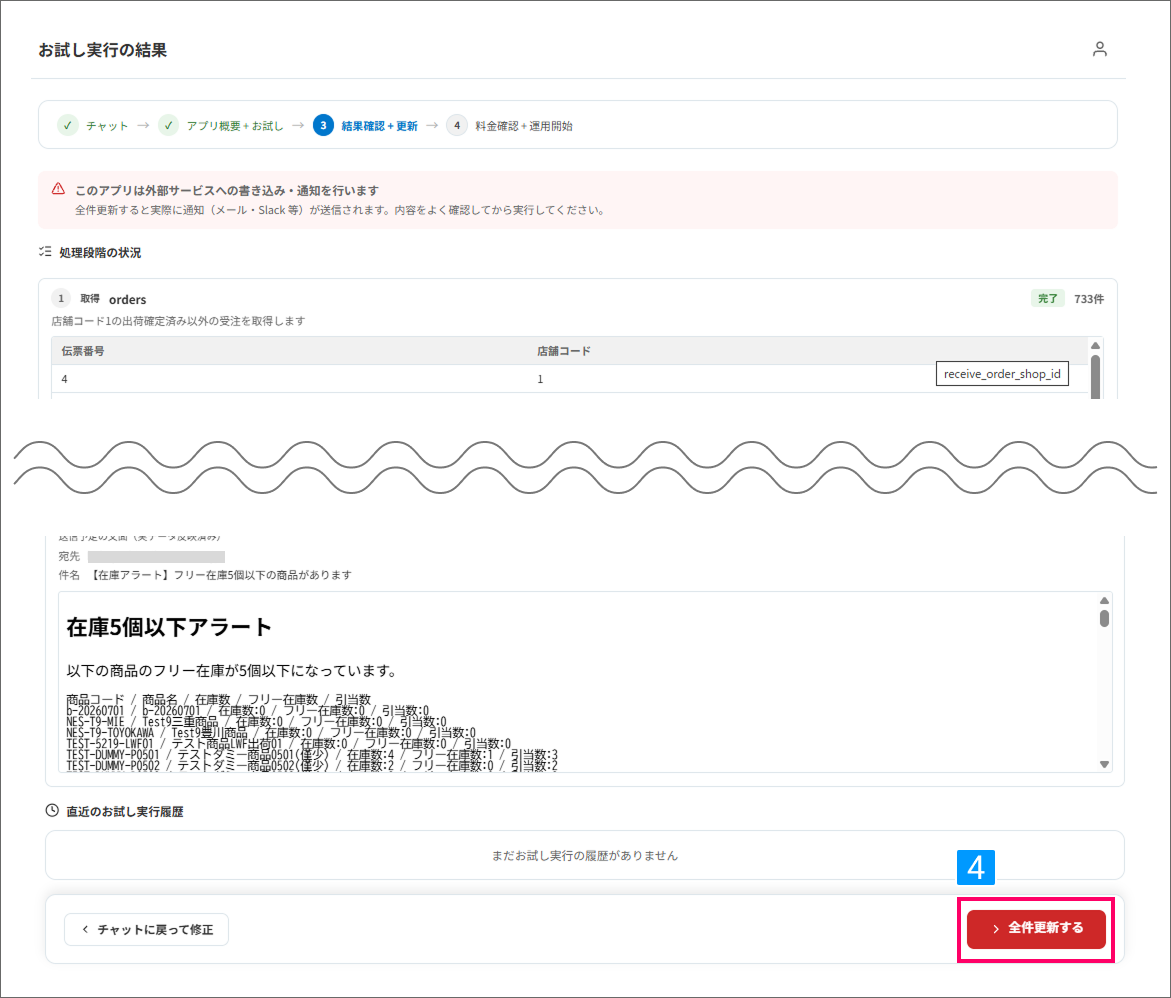Click the NES-T9-TOYOKAWA product row
The image size is (1171, 998).
click(270, 733)
